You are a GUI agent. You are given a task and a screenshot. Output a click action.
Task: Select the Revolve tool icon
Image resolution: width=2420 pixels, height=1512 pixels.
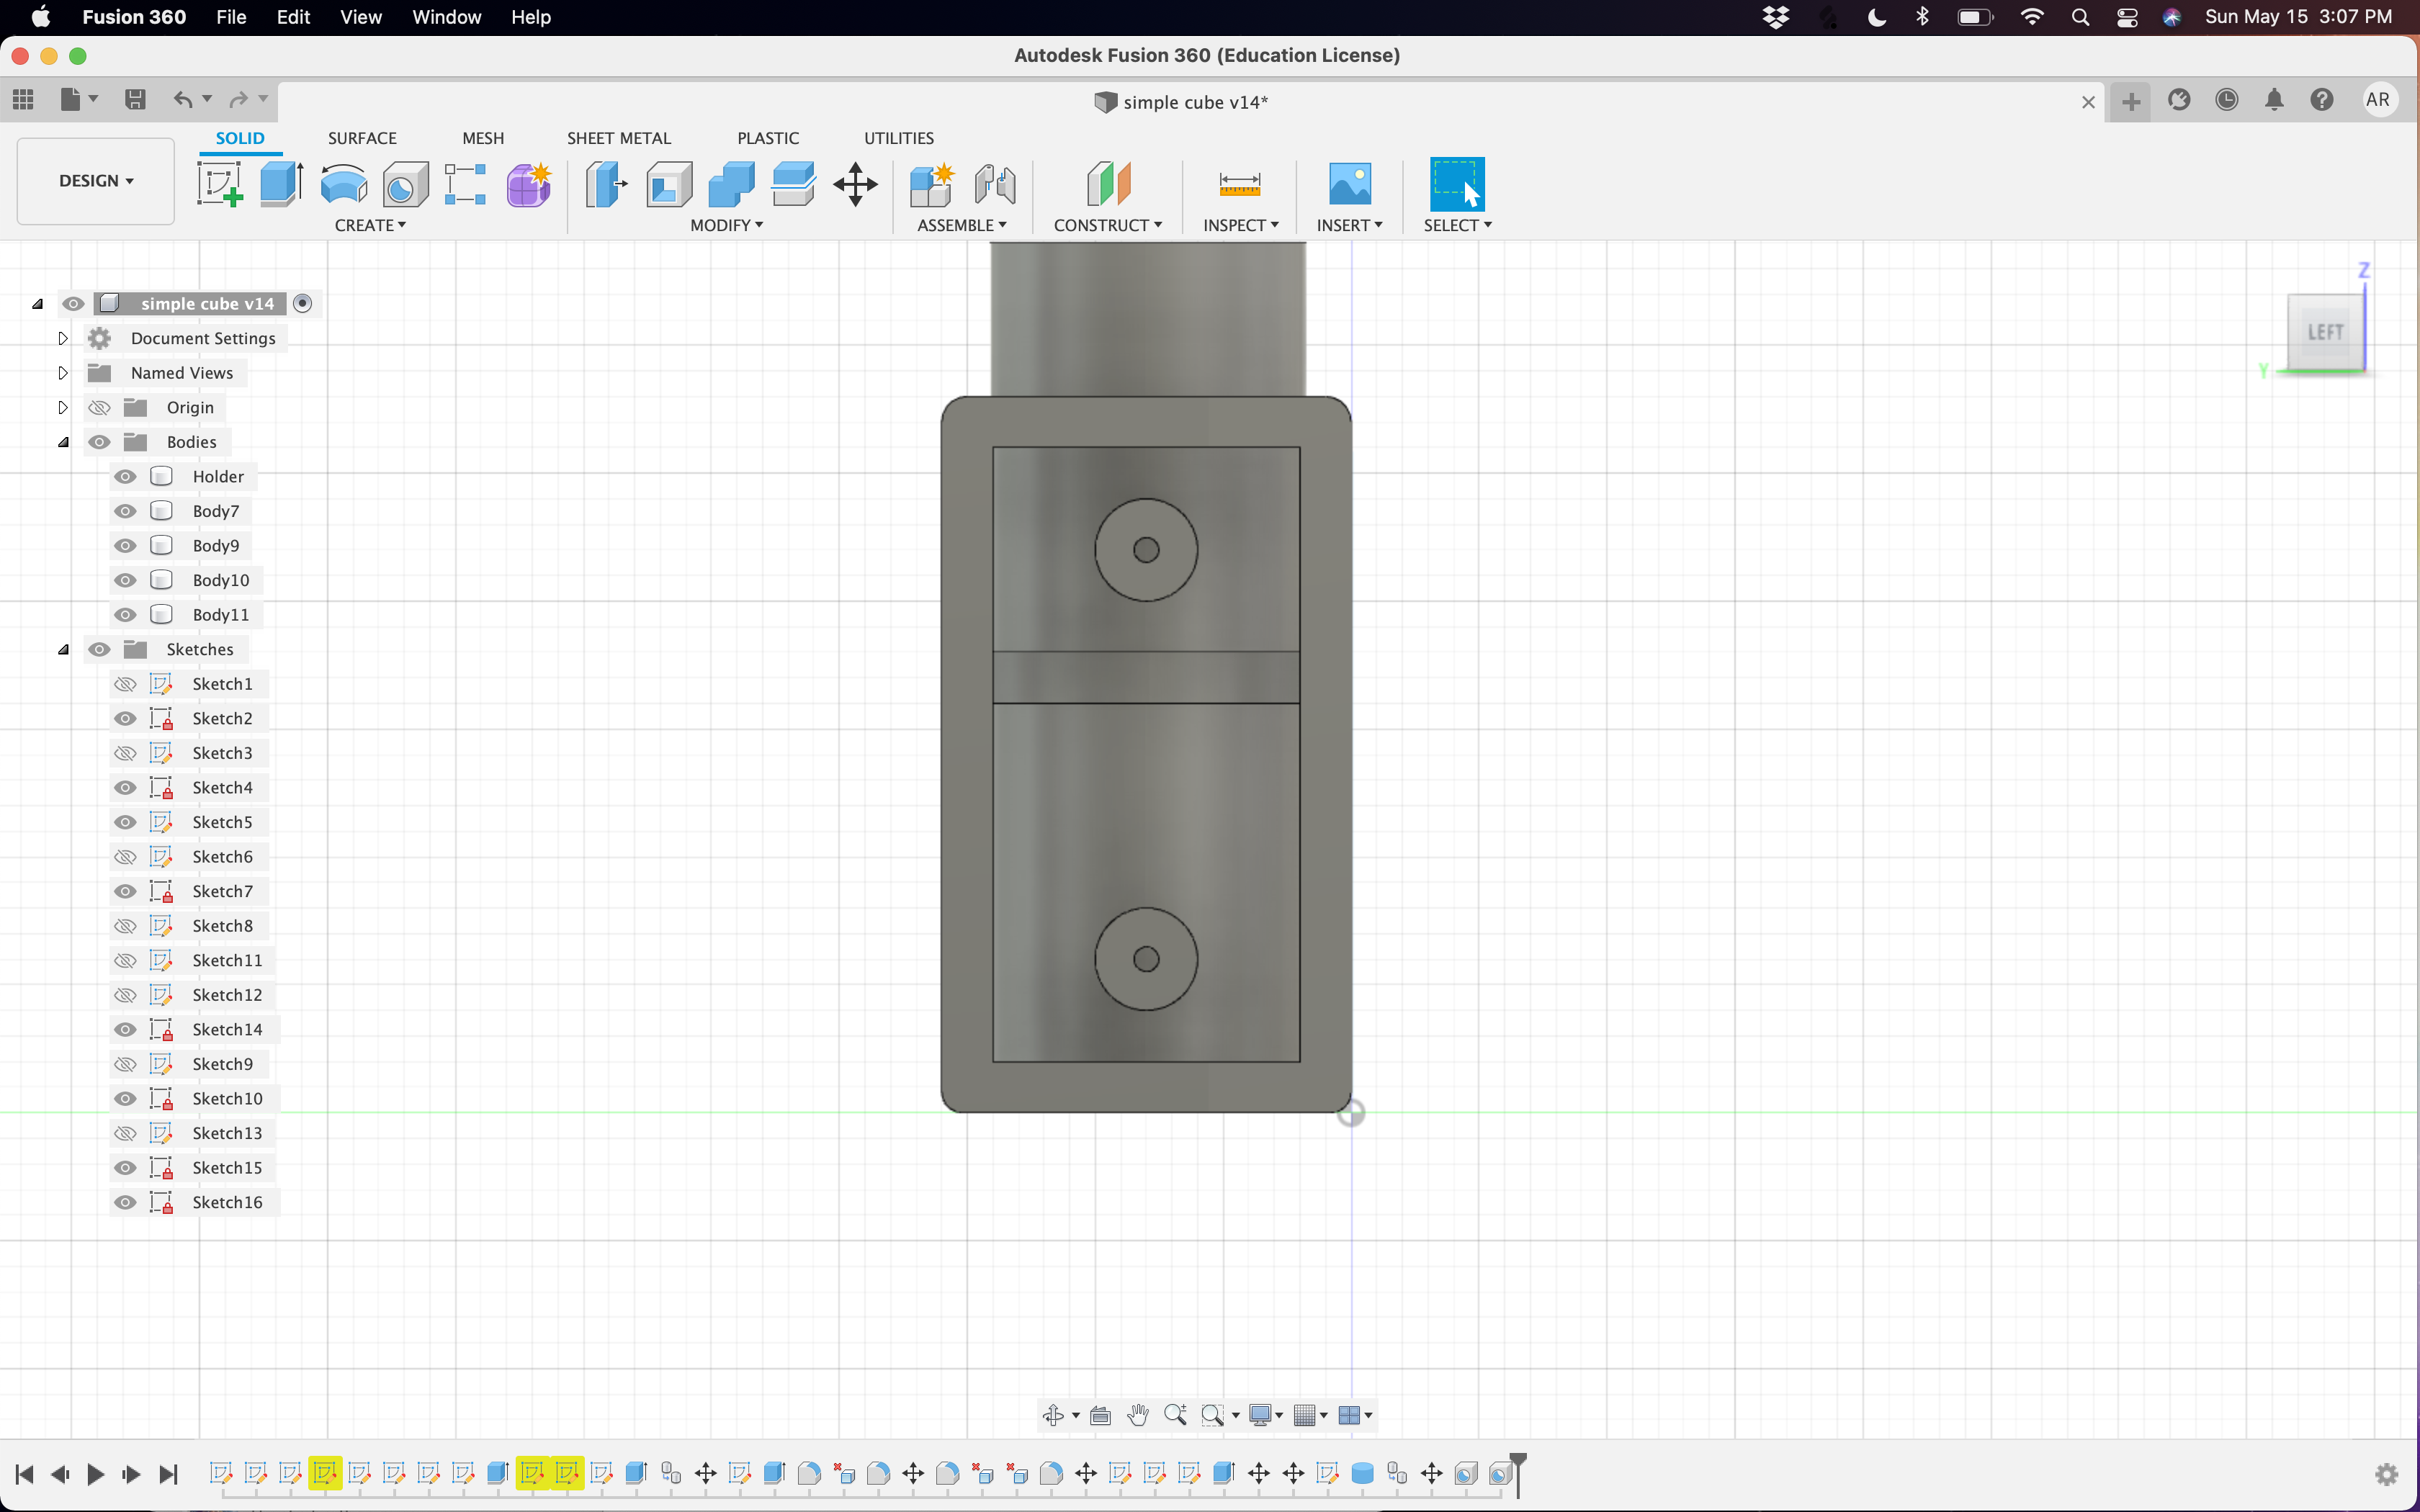(344, 185)
